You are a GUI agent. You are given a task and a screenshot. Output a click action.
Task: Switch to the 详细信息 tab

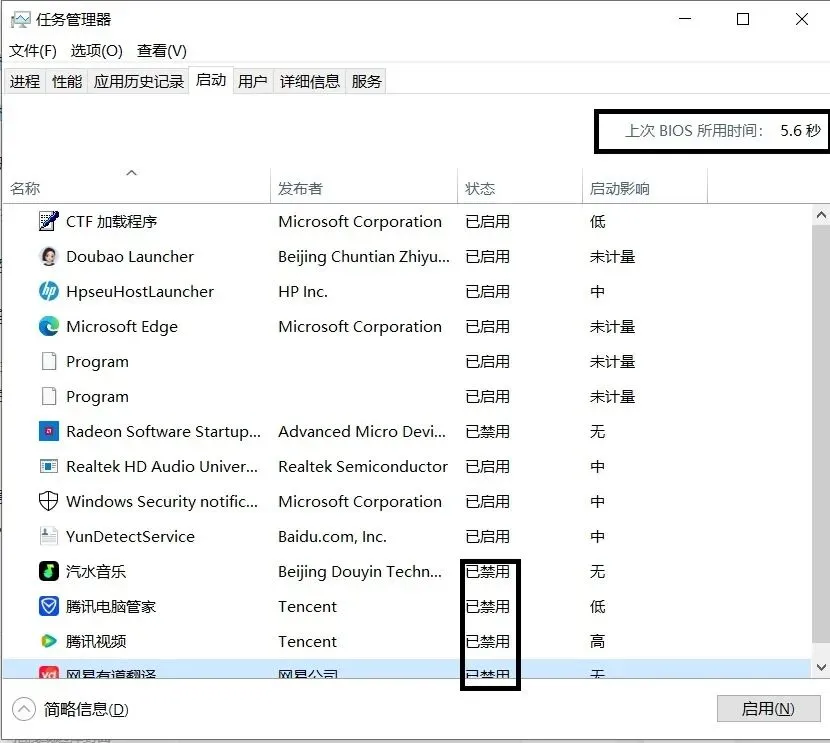click(310, 81)
